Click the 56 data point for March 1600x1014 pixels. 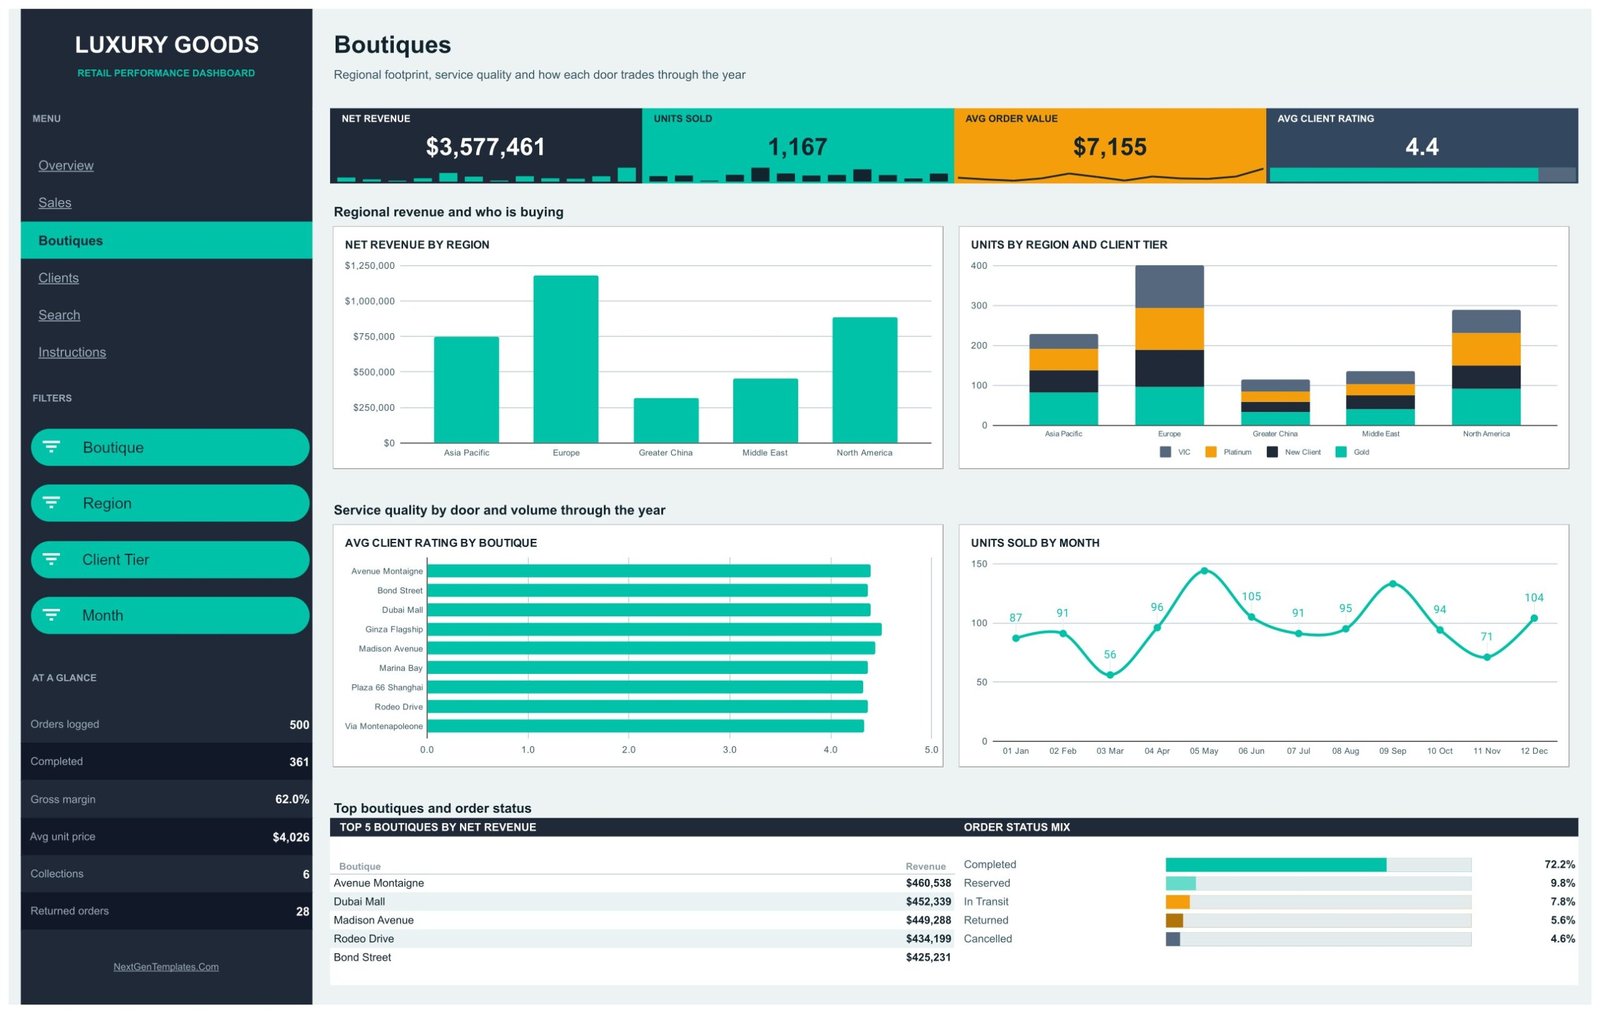click(1110, 675)
